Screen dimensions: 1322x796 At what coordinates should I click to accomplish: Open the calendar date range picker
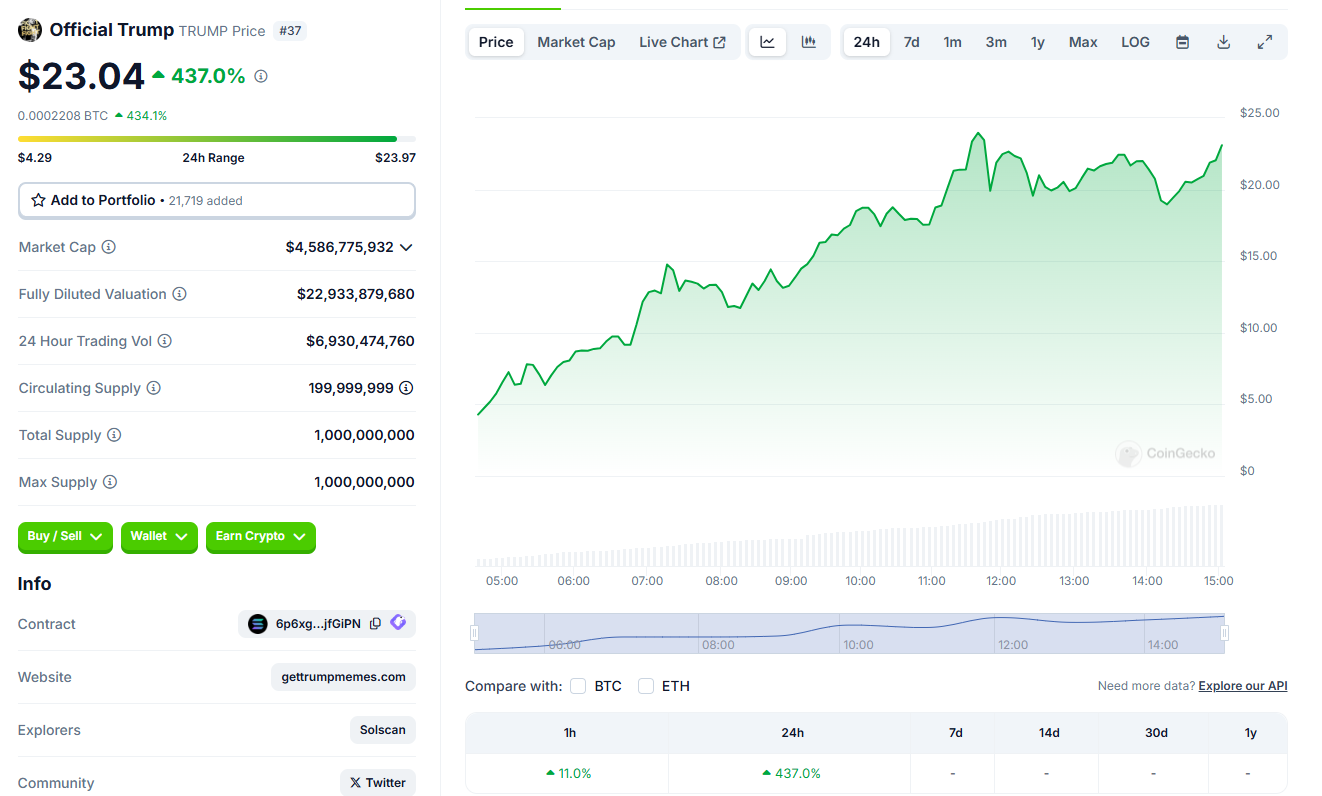(1182, 42)
